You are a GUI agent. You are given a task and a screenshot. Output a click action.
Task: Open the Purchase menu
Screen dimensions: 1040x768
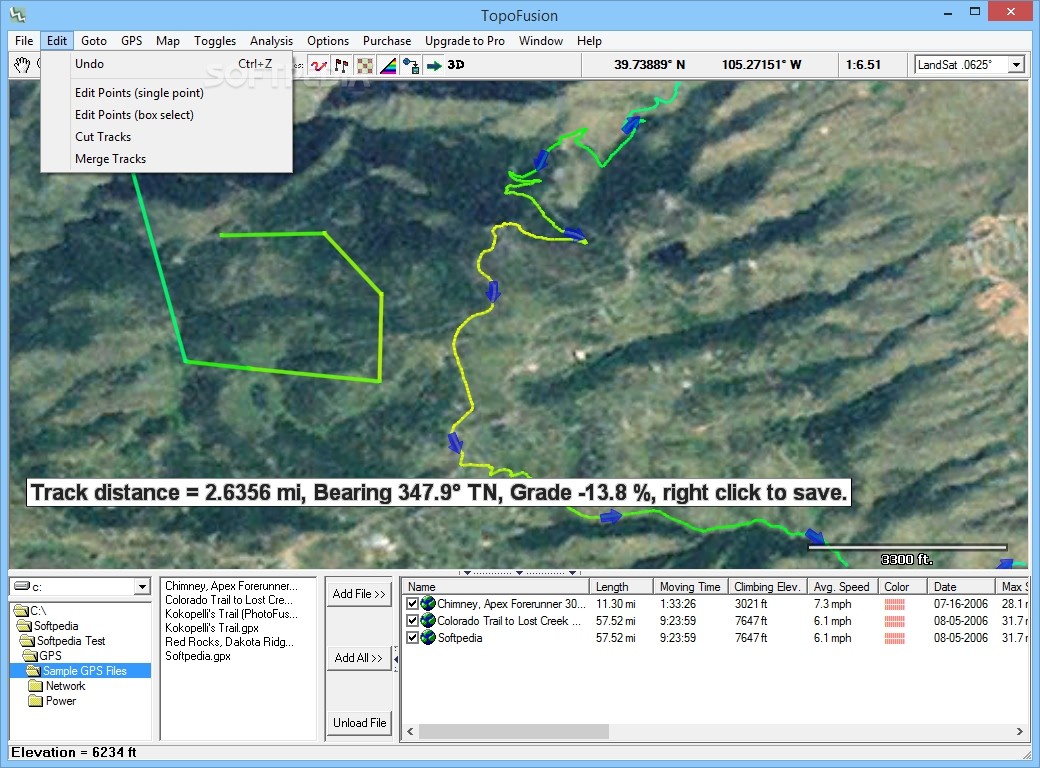coord(387,40)
